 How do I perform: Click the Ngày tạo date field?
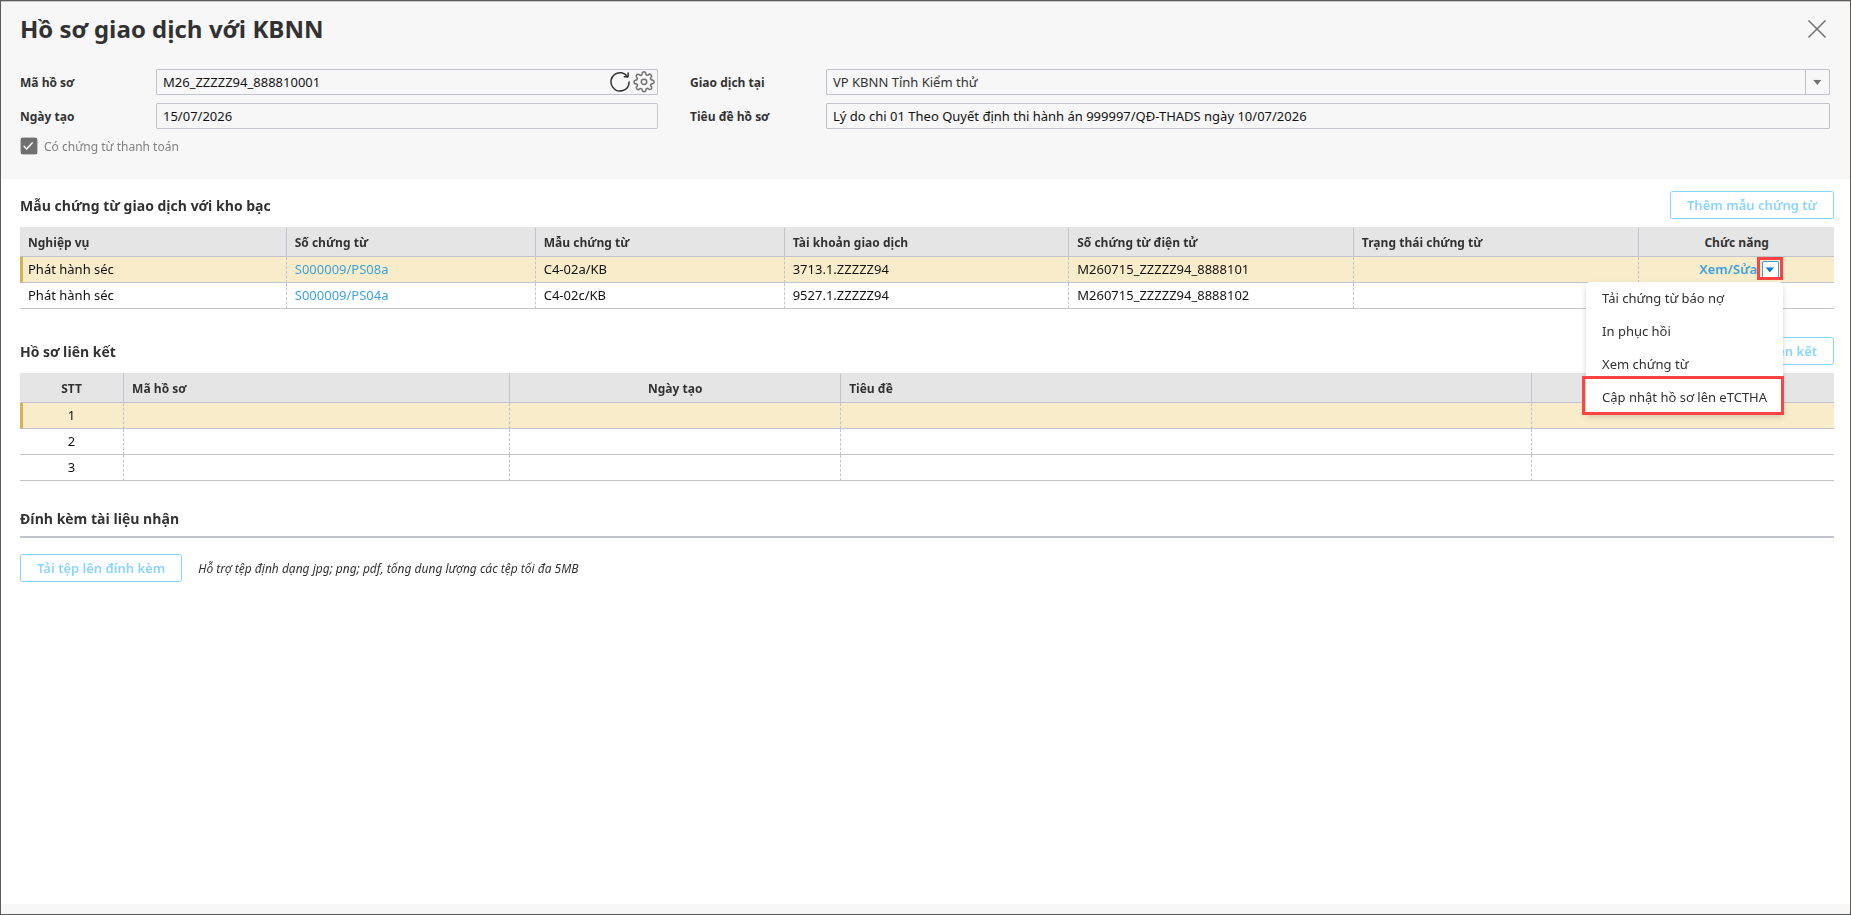(x=406, y=116)
